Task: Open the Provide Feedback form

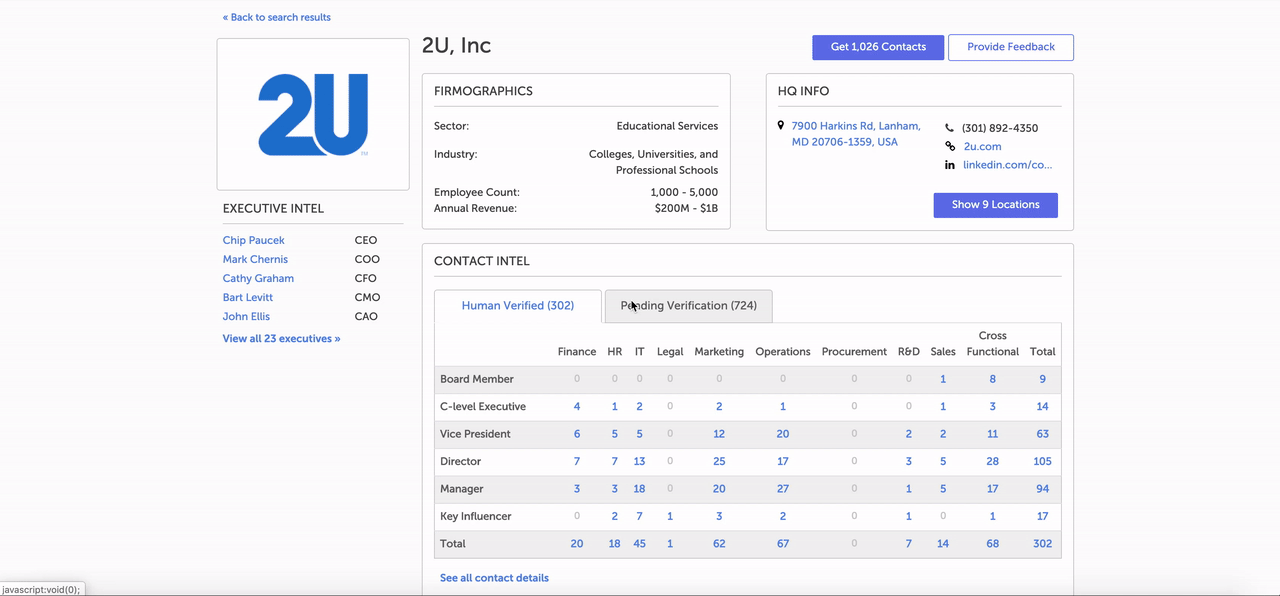Action: tap(1010, 47)
